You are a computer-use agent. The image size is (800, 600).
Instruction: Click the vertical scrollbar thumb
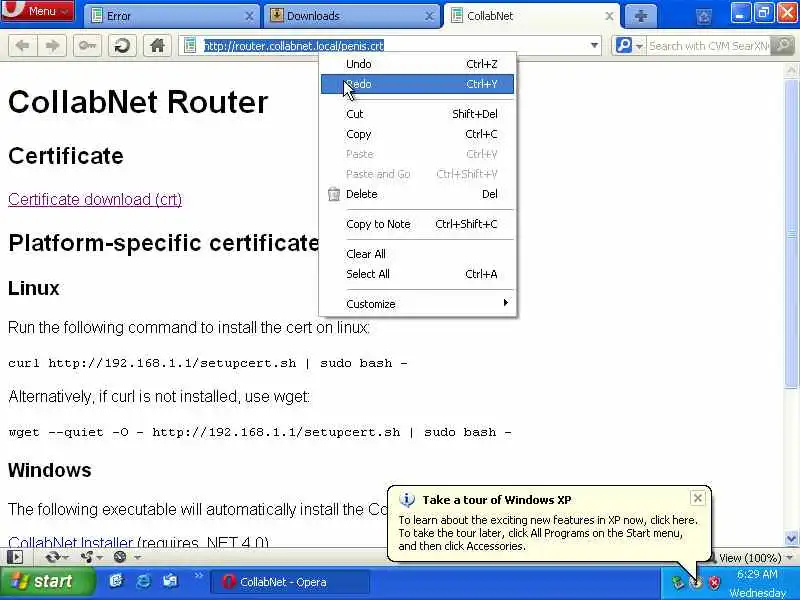click(792, 232)
